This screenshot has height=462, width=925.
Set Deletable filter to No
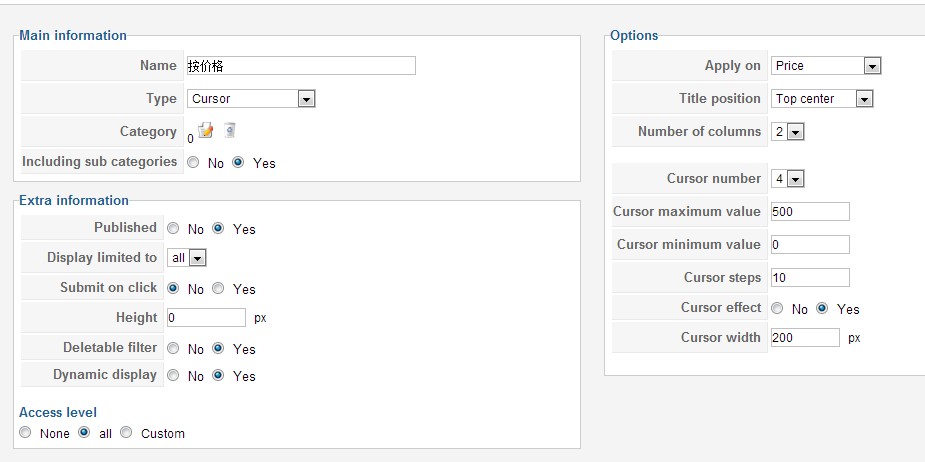(x=173, y=348)
